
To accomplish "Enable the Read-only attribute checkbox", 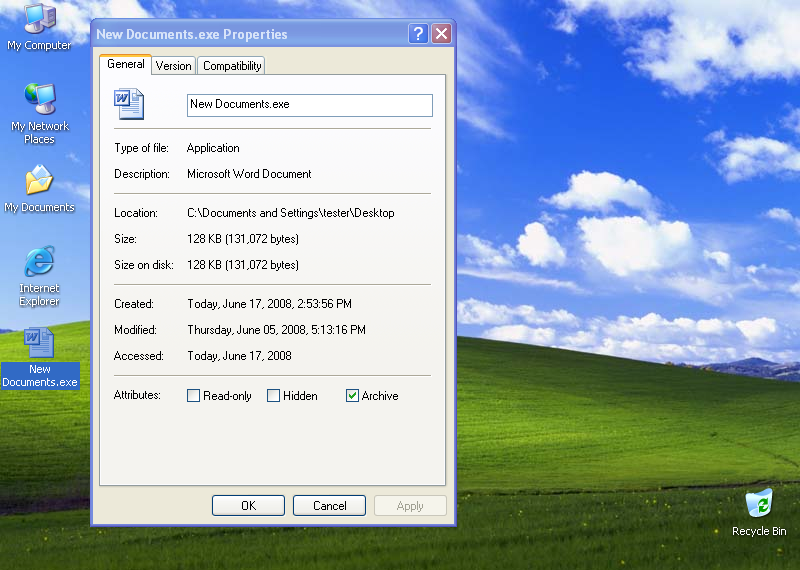I will pyautogui.click(x=194, y=396).
